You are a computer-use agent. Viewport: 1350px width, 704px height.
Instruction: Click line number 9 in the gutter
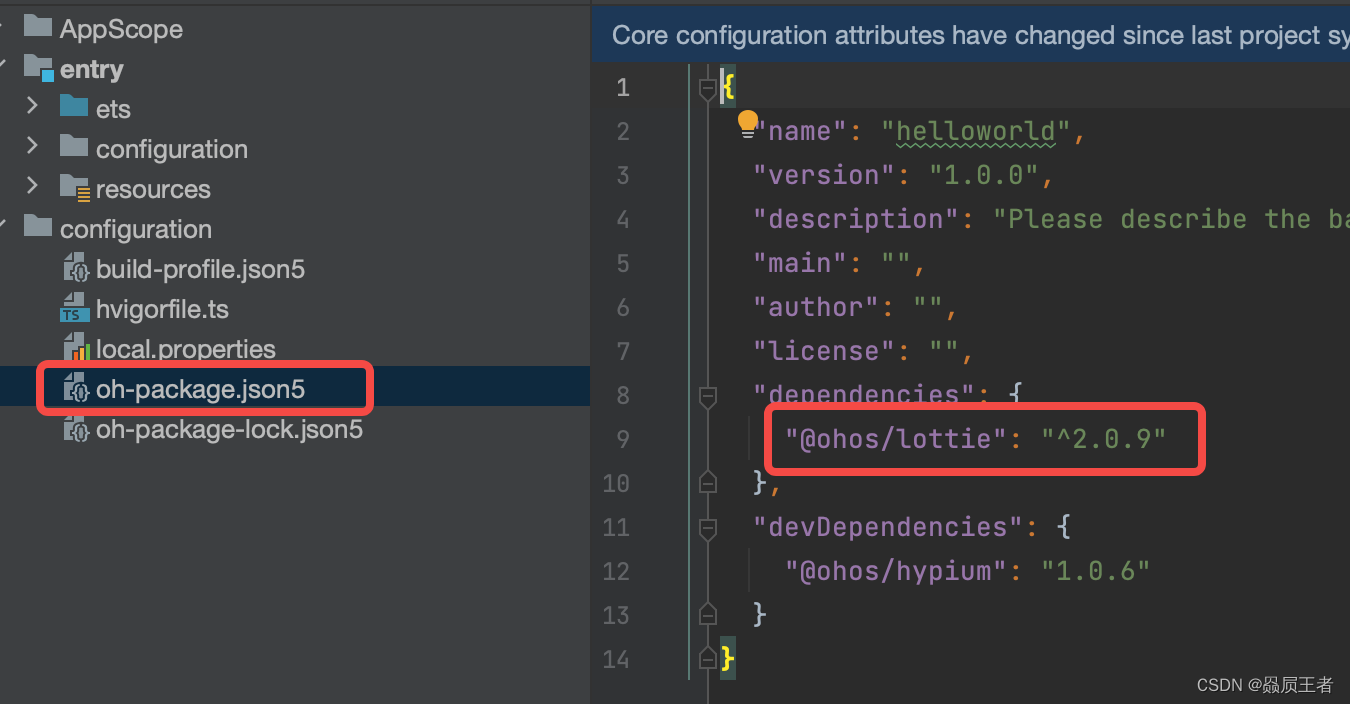(623, 439)
